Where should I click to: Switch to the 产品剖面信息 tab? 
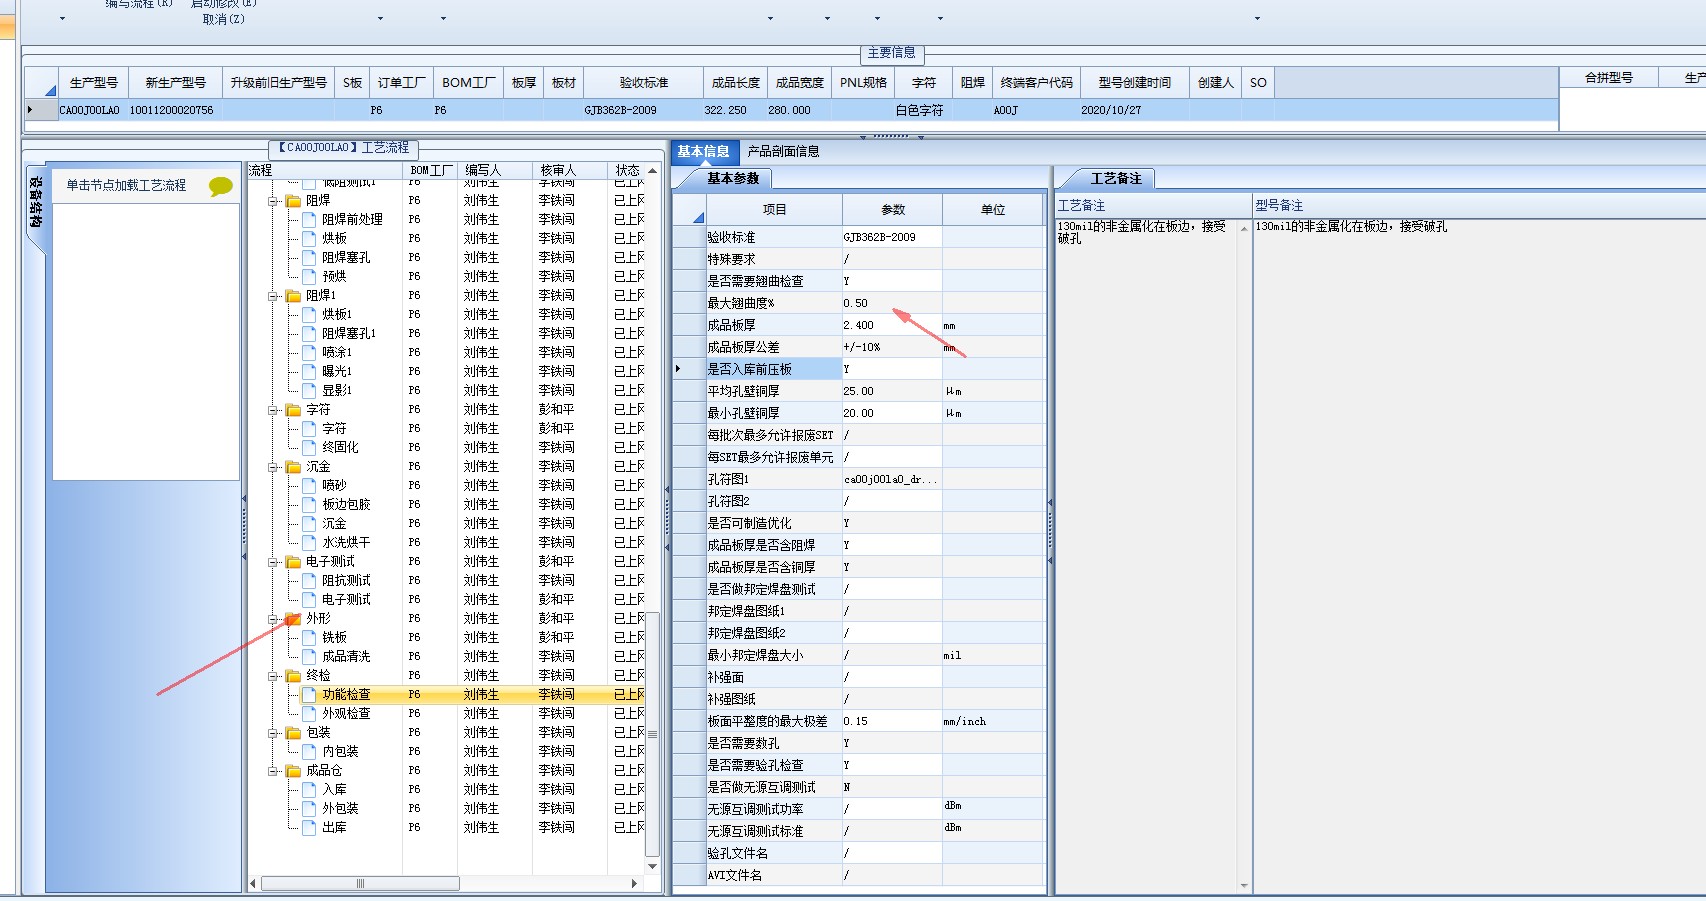(x=784, y=152)
